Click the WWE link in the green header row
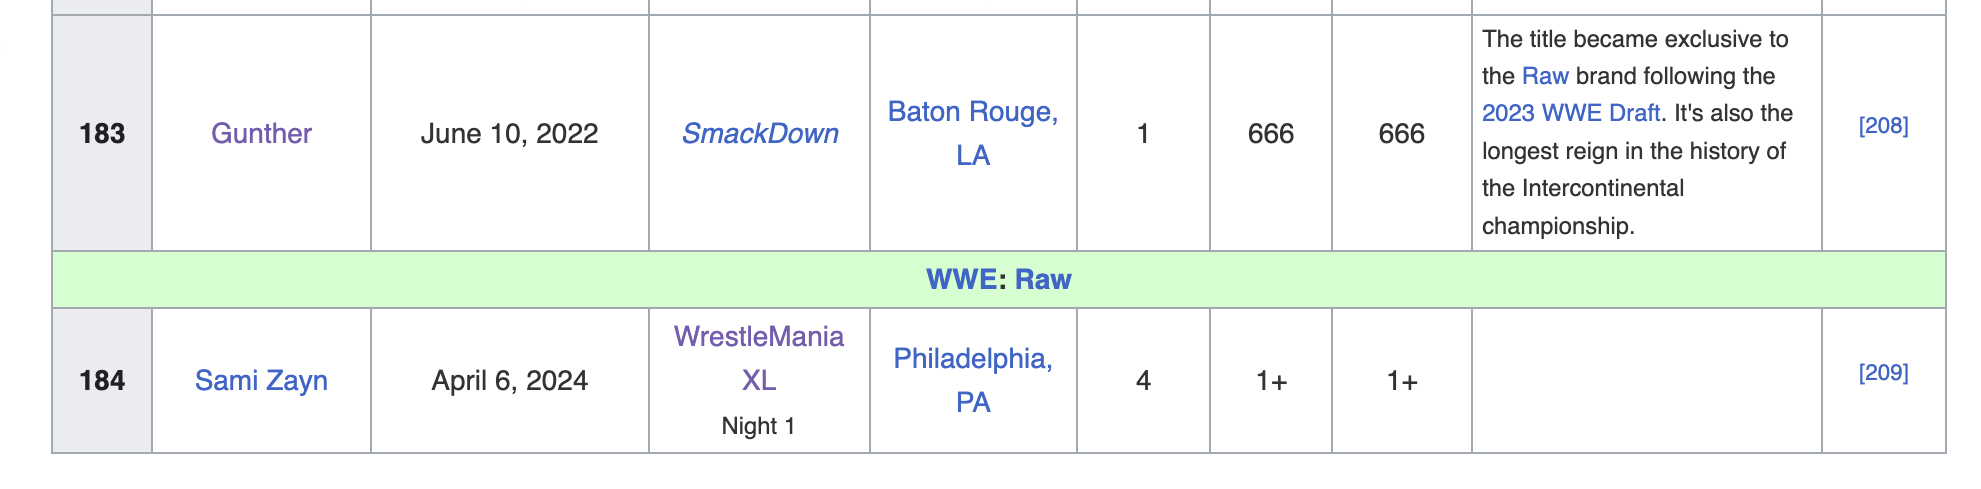 coord(961,279)
